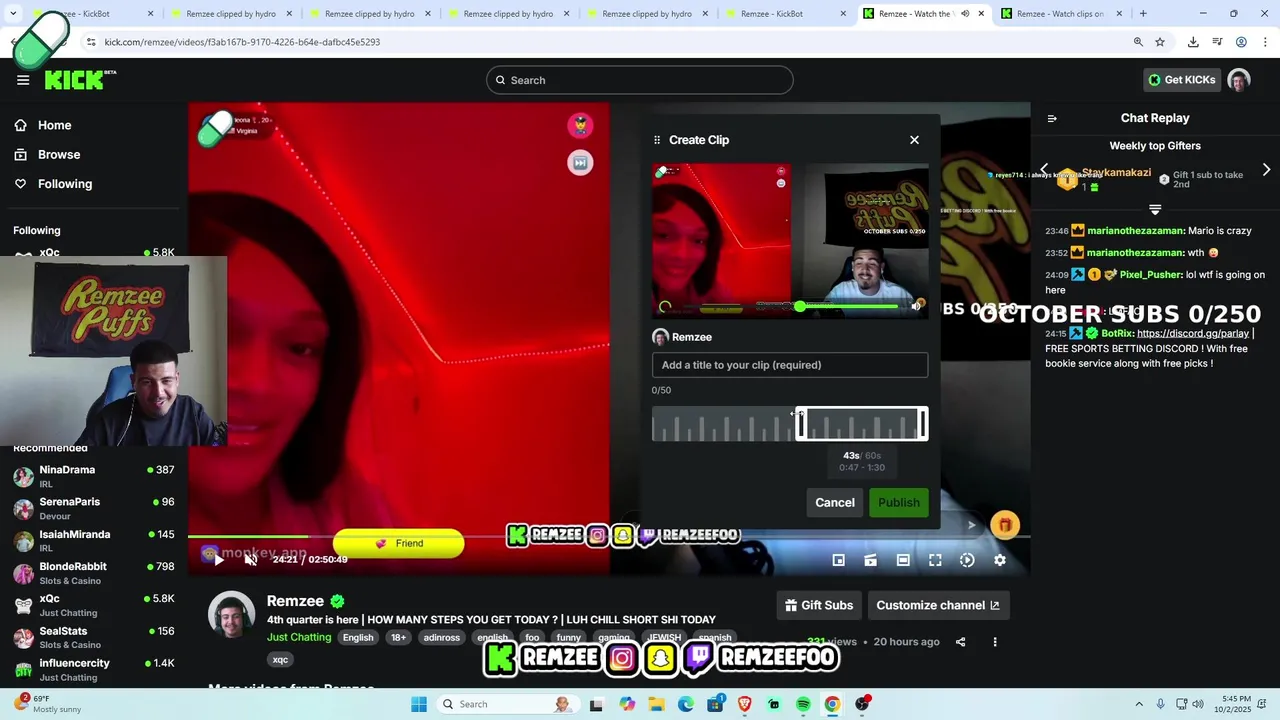Open the Windows Start menu
This screenshot has width=1280, height=720.
419,704
